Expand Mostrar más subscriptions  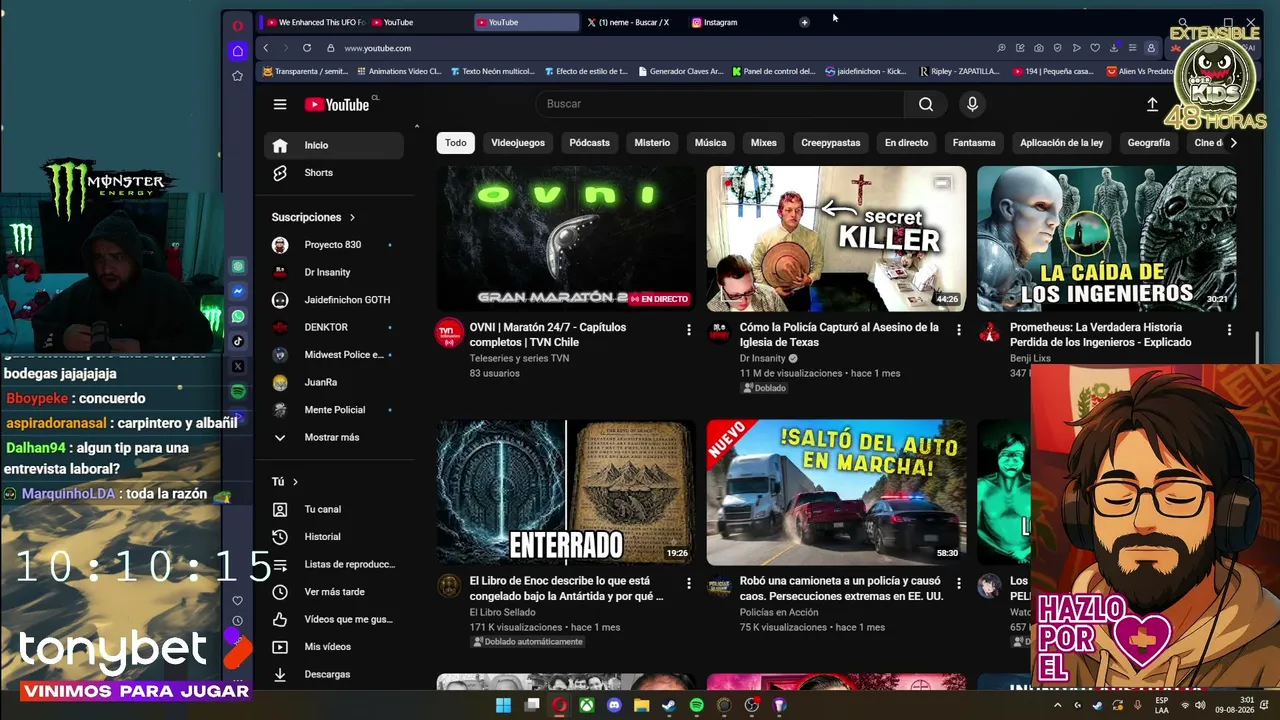[x=334, y=437]
